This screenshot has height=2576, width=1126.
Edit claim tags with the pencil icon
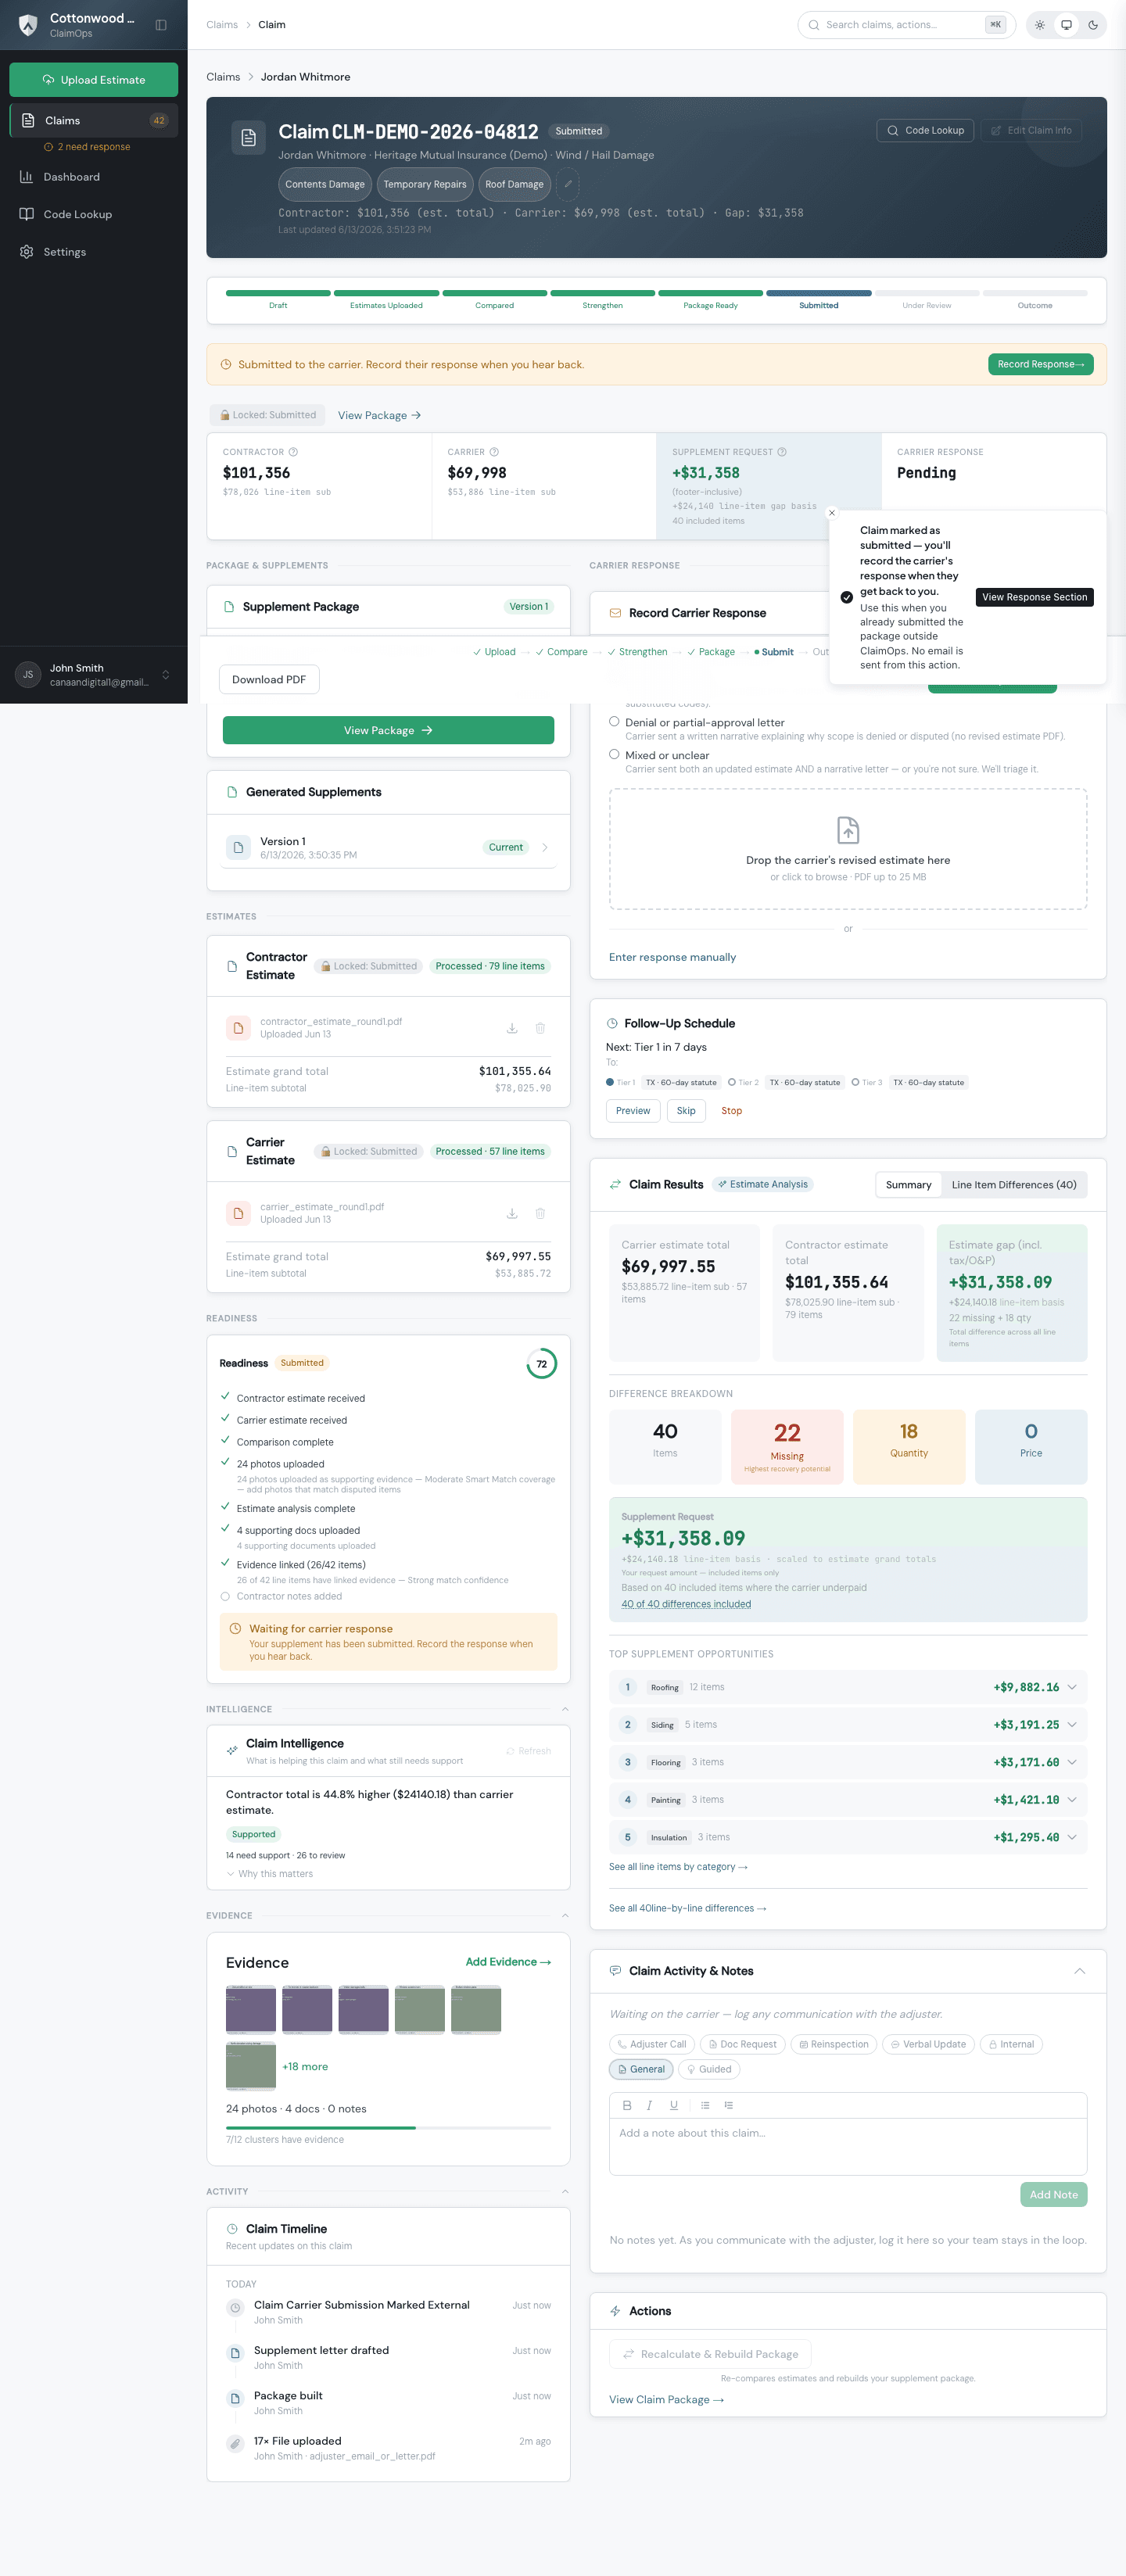(568, 184)
